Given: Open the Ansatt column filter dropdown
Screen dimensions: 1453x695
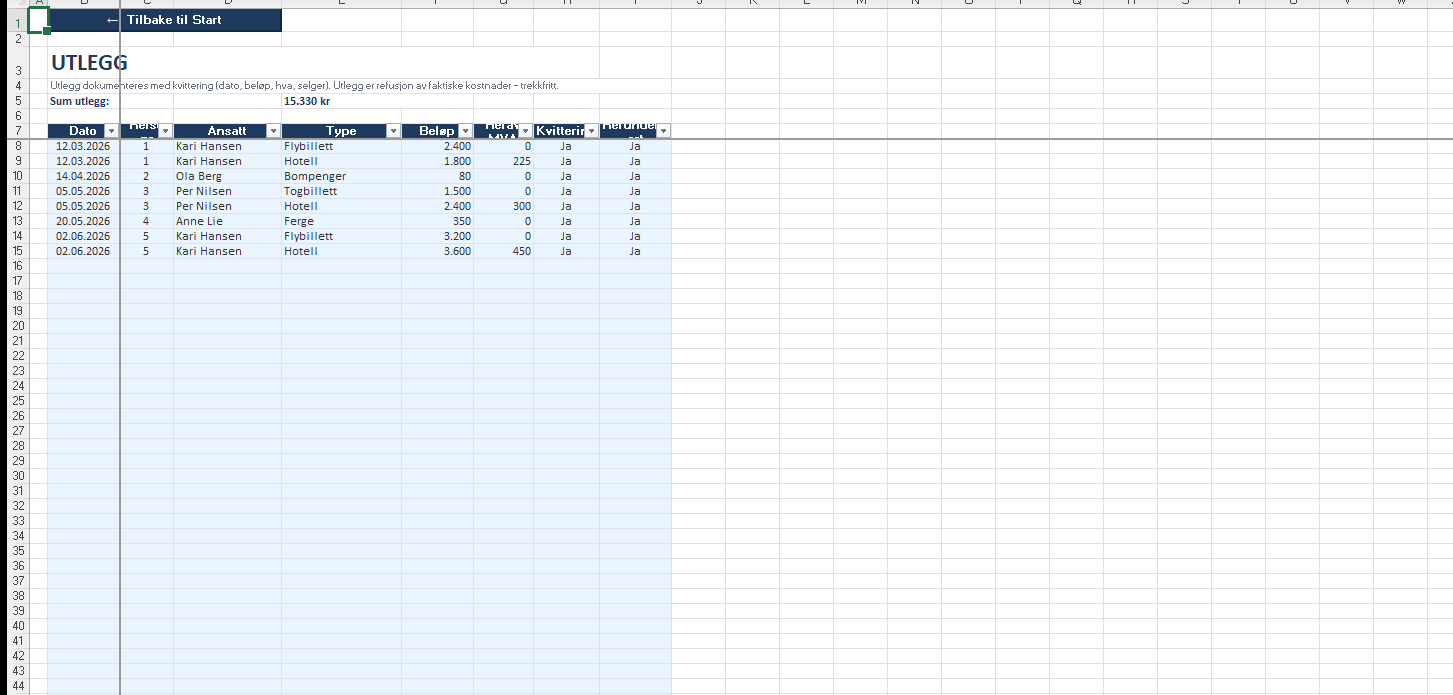Looking at the screenshot, I should pos(273,131).
